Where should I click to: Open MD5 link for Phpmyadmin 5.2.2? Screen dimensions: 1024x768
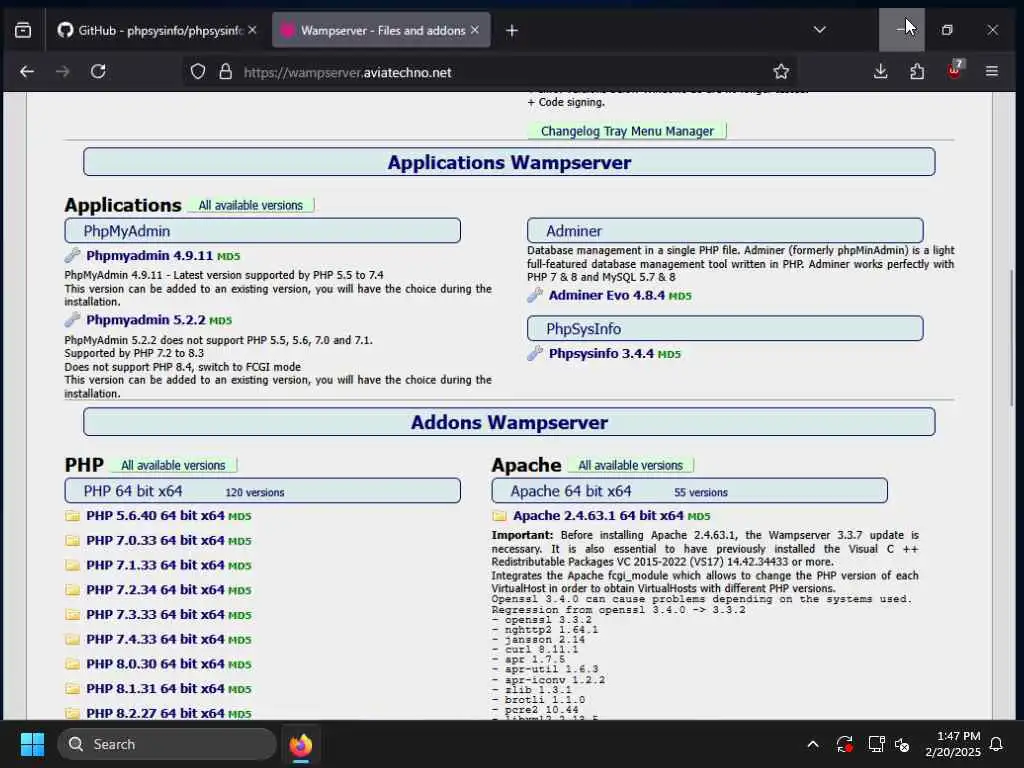point(221,321)
